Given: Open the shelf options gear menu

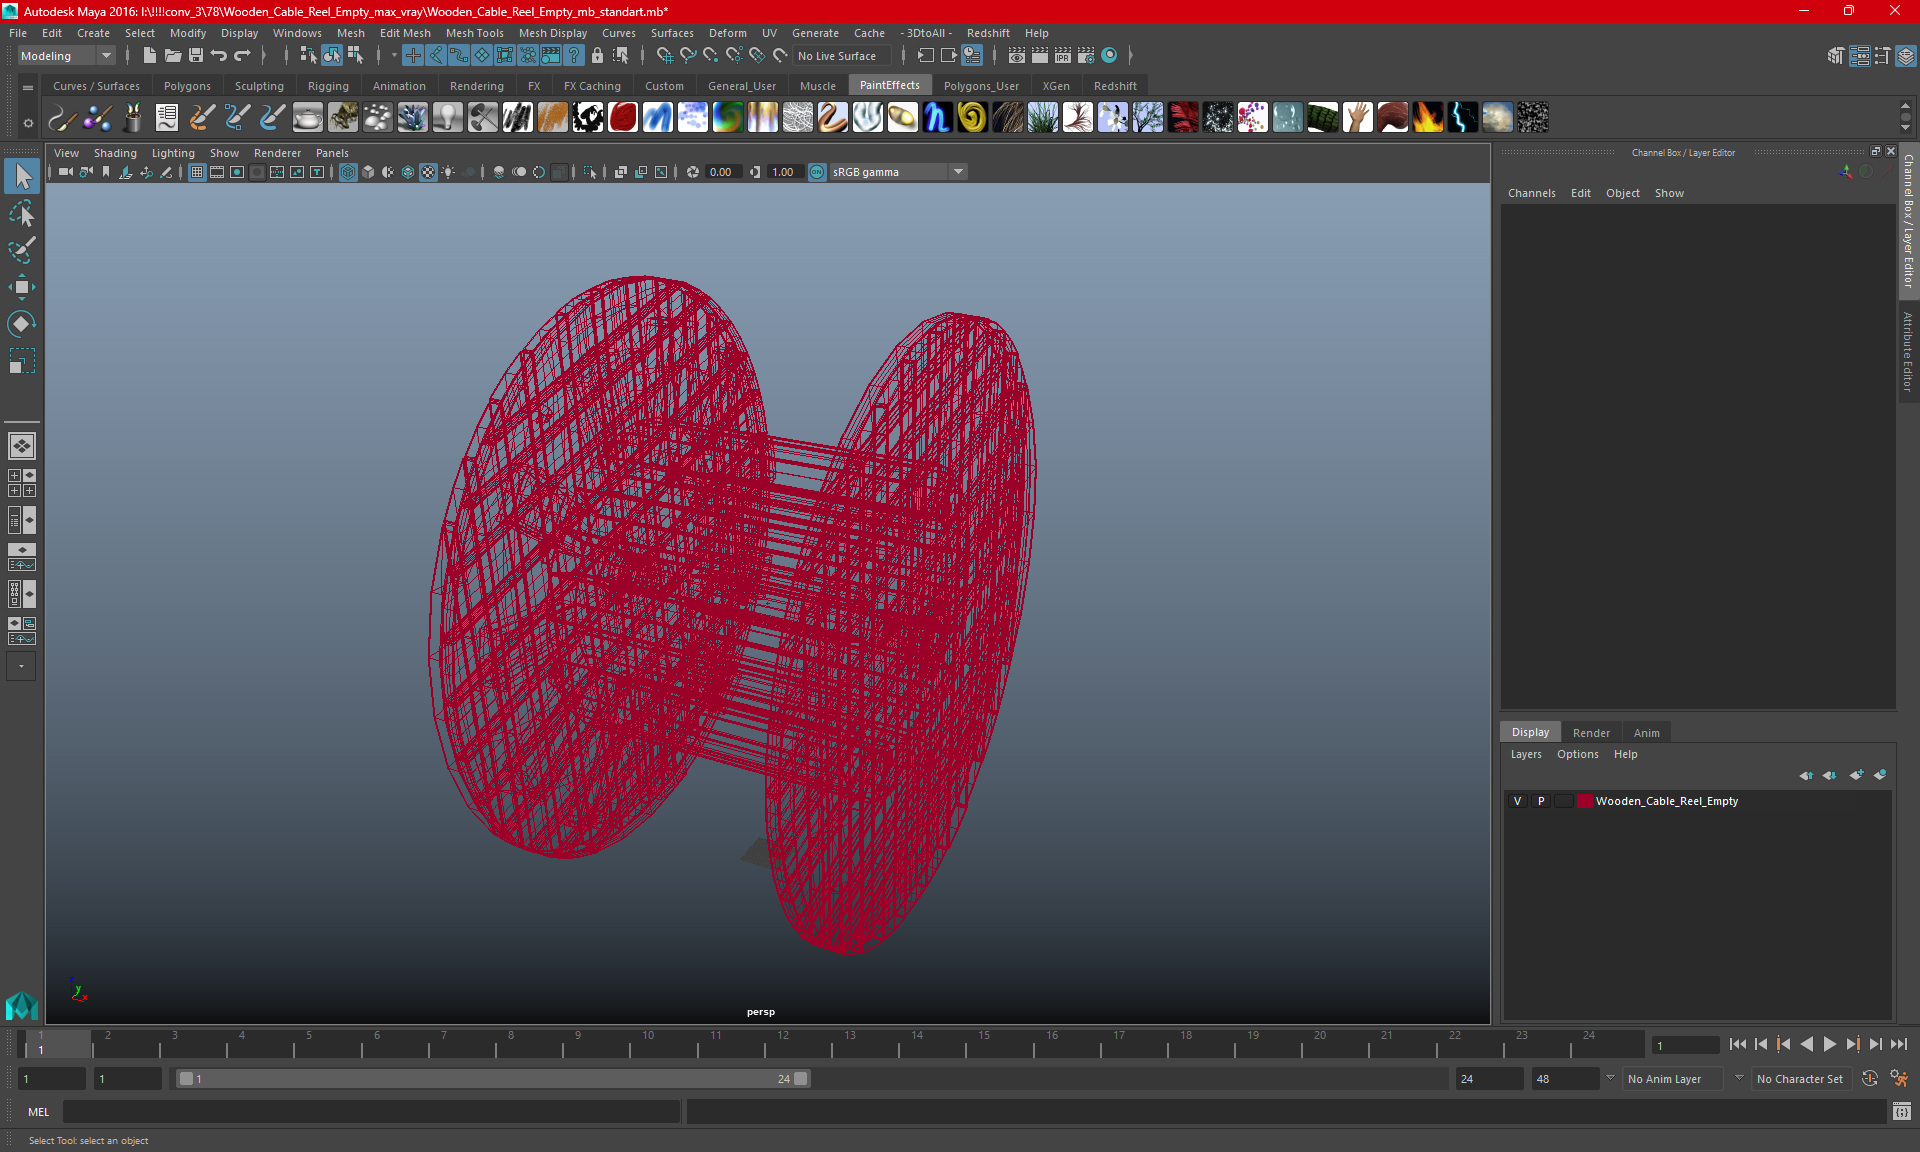Looking at the screenshot, I should pyautogui.click(x=28, y=123).
